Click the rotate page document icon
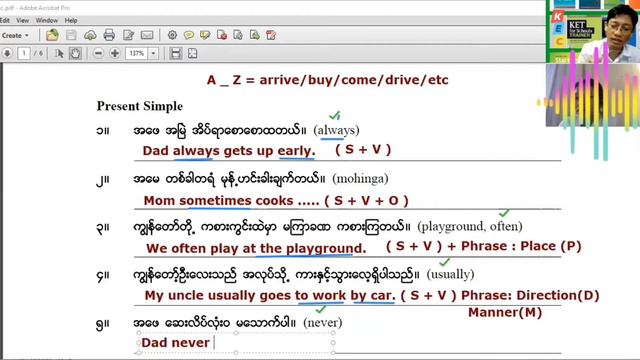The height and width of the screenshot is (360, 640). point(238,35)
